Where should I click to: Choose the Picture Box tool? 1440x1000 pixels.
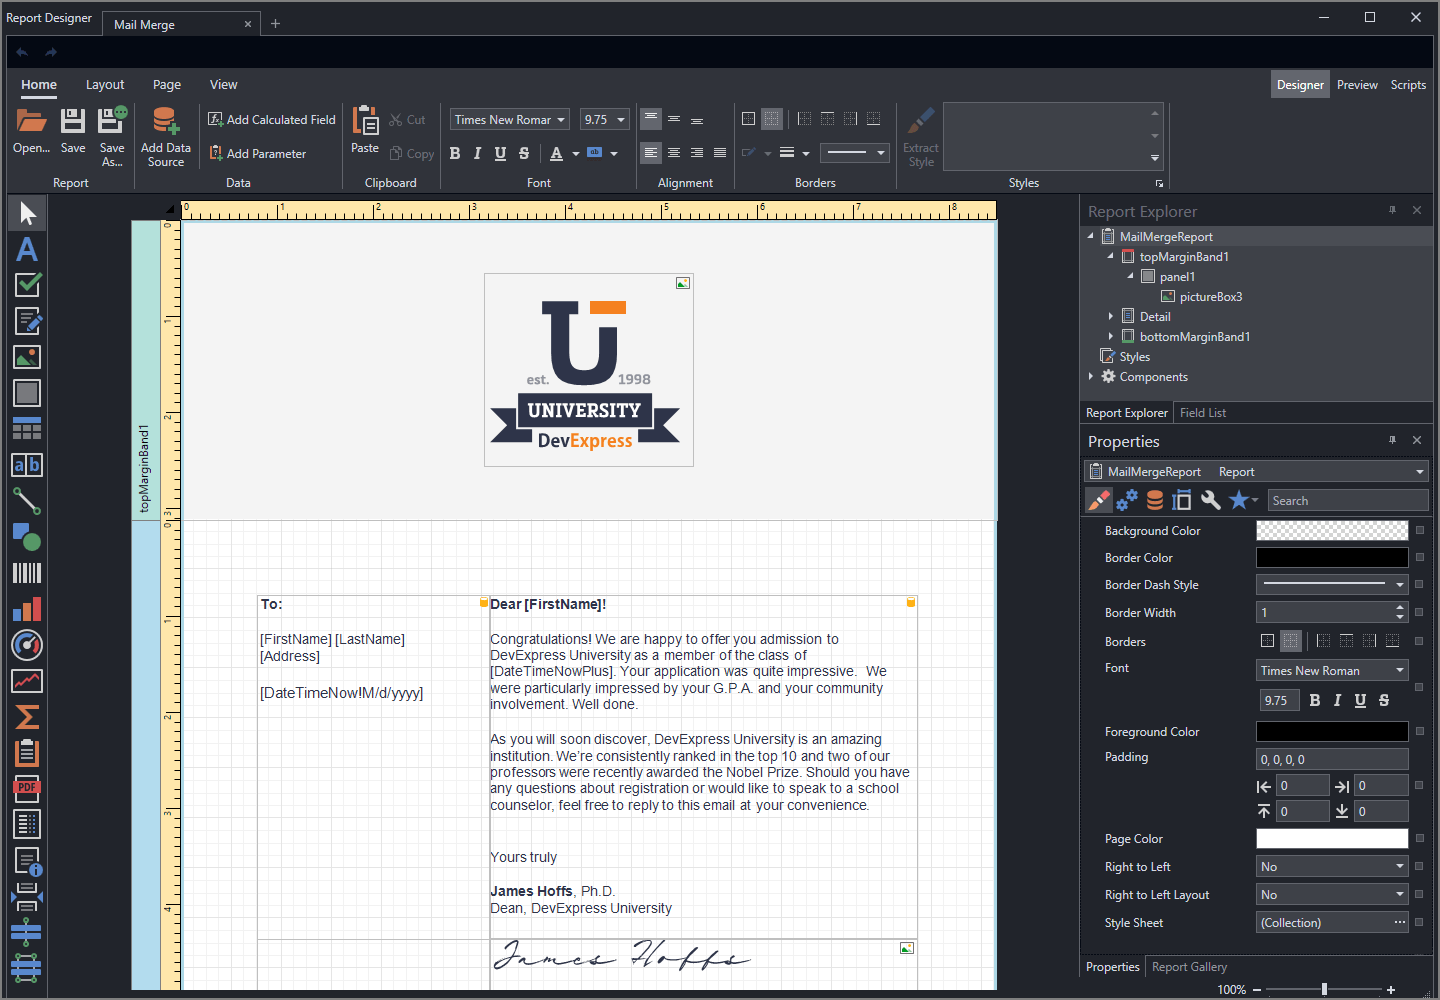coord(27,356)
